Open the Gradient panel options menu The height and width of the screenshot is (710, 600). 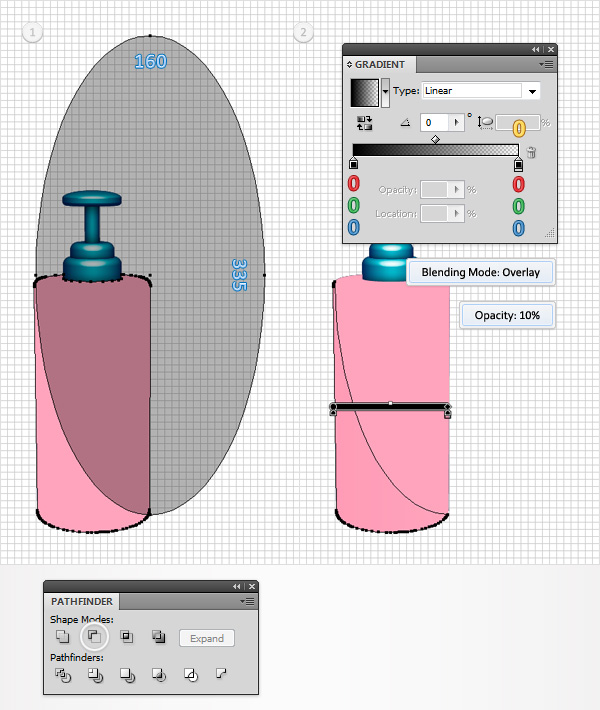(547, 65)
